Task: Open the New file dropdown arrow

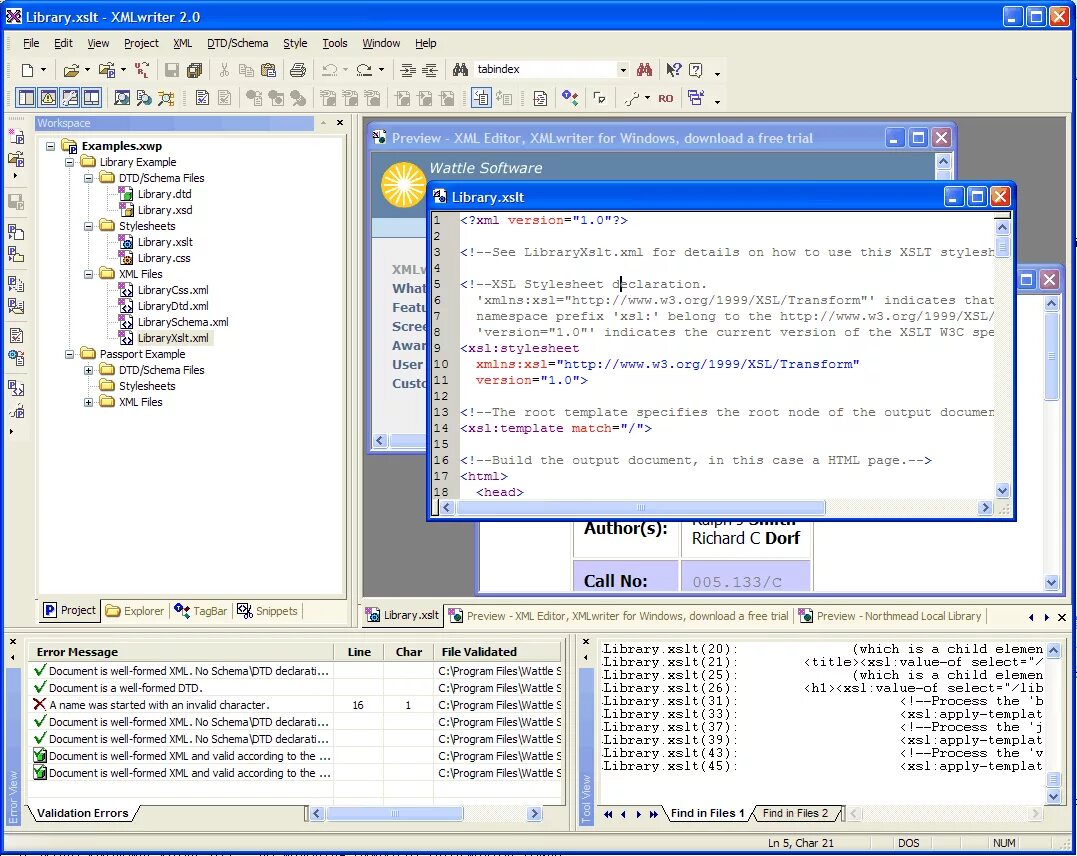Action: [x=43, y=70]
